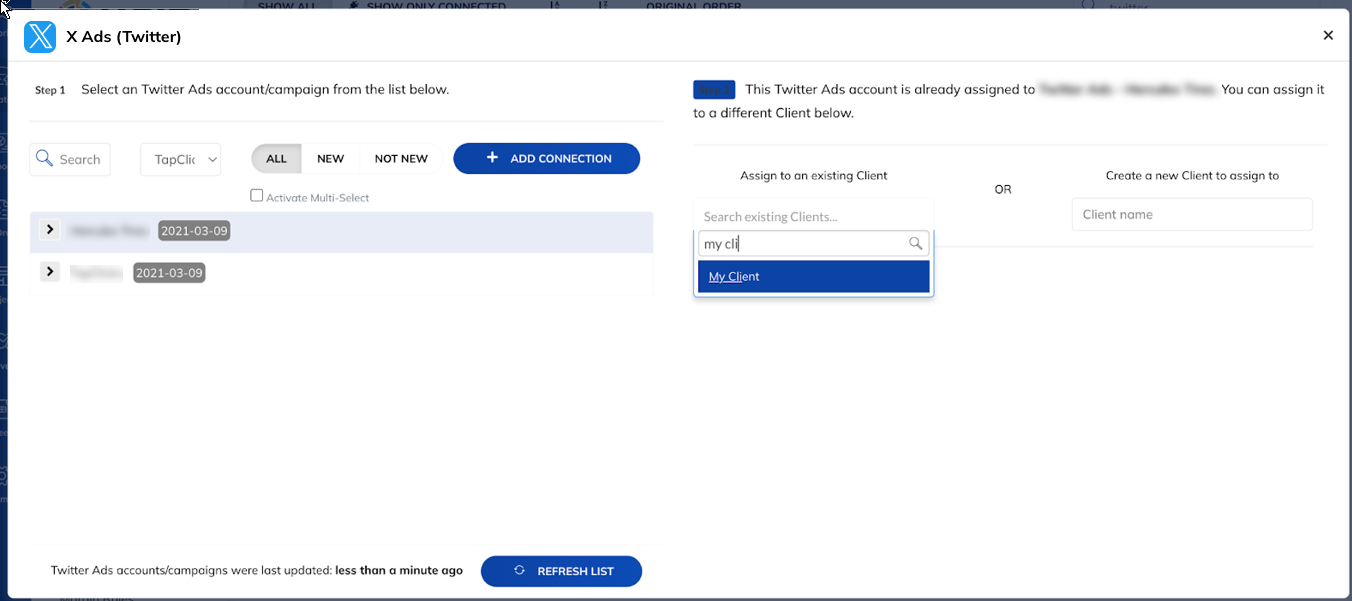Viewport: 1352px width, 601px height.
Task: Click the ADD CONNECTION button
Action: pos(547,158)
